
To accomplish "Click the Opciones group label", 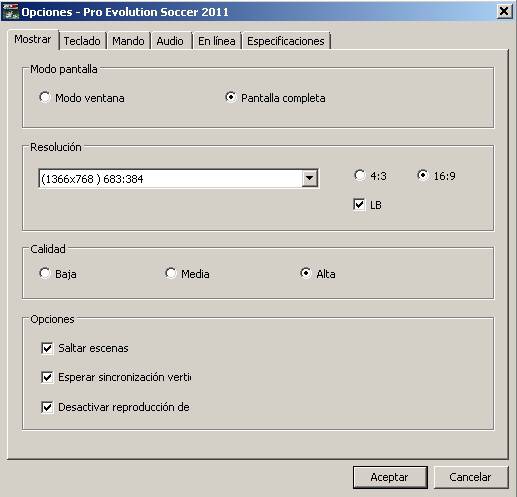I will (52, 319).
